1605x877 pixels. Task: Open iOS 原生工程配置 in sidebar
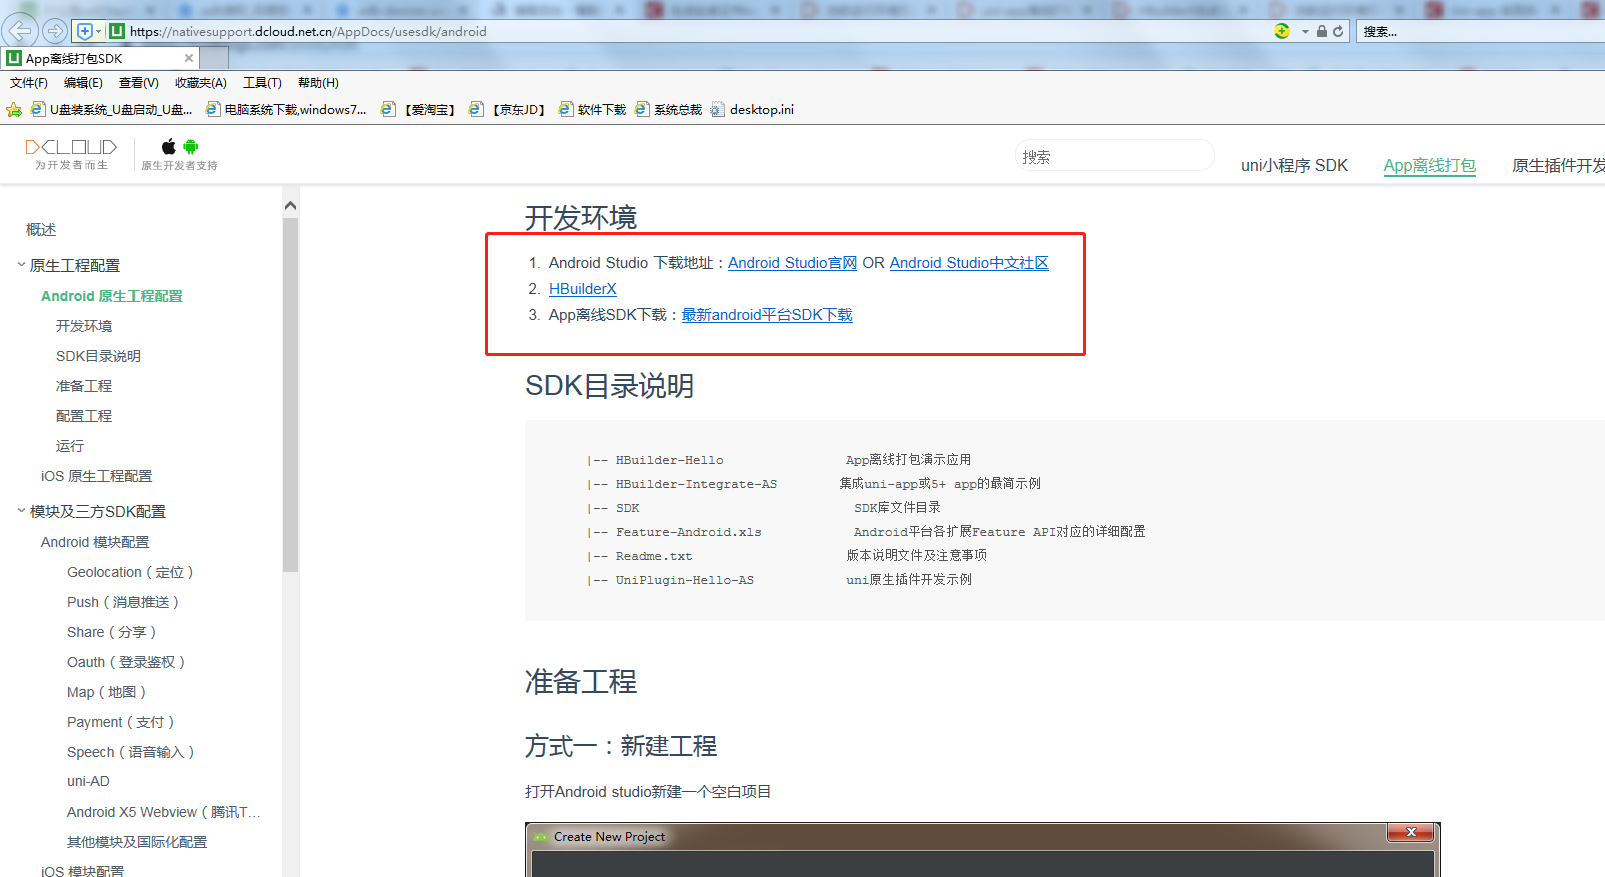click(97, 476)
